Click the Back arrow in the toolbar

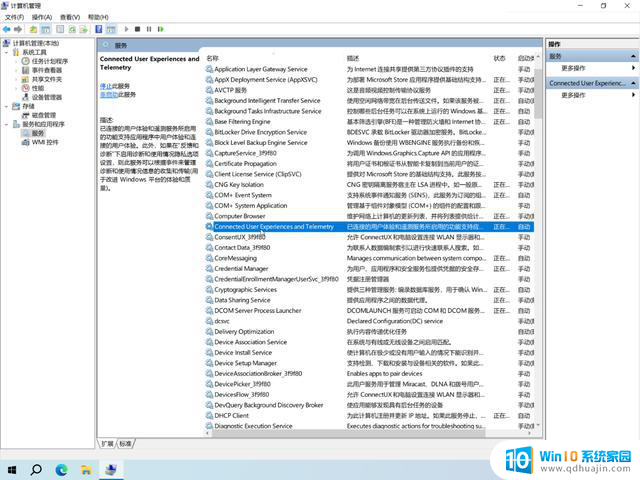(x=6, y=29)
